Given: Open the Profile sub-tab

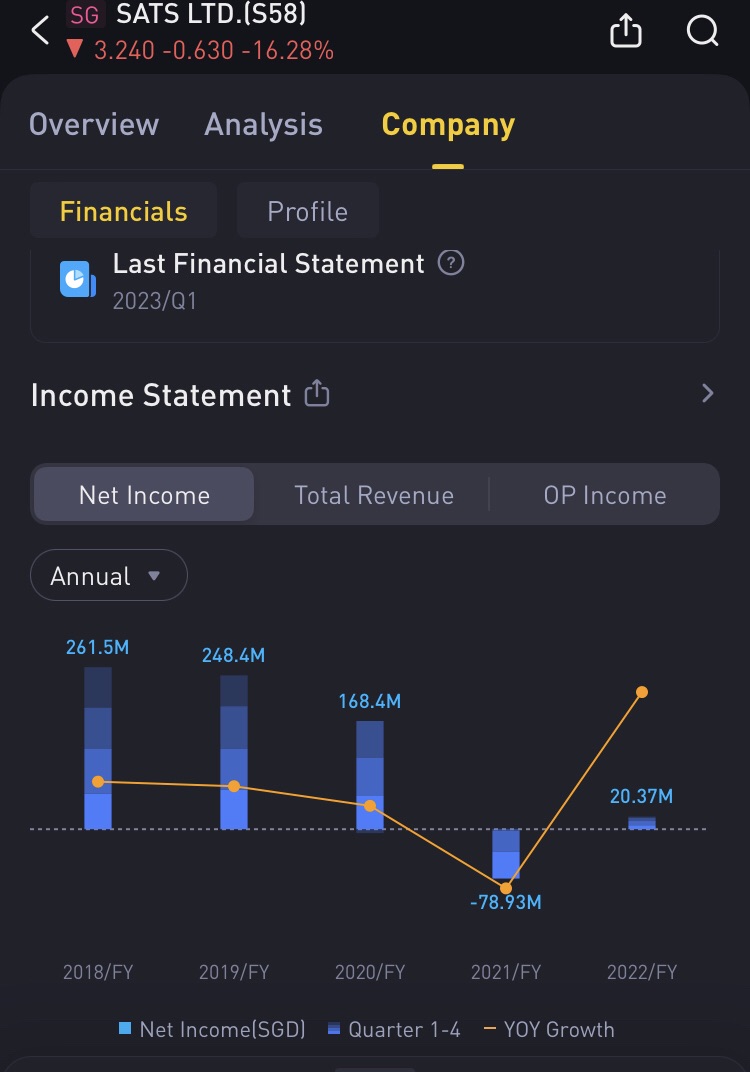Looking at the screenshot, I should click(x=307, y=211).
